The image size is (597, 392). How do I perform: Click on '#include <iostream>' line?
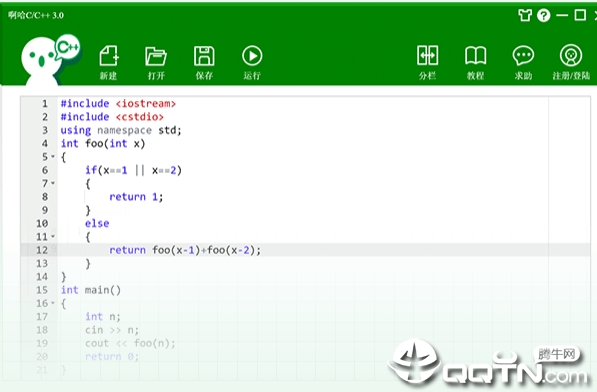coord(118,104)
